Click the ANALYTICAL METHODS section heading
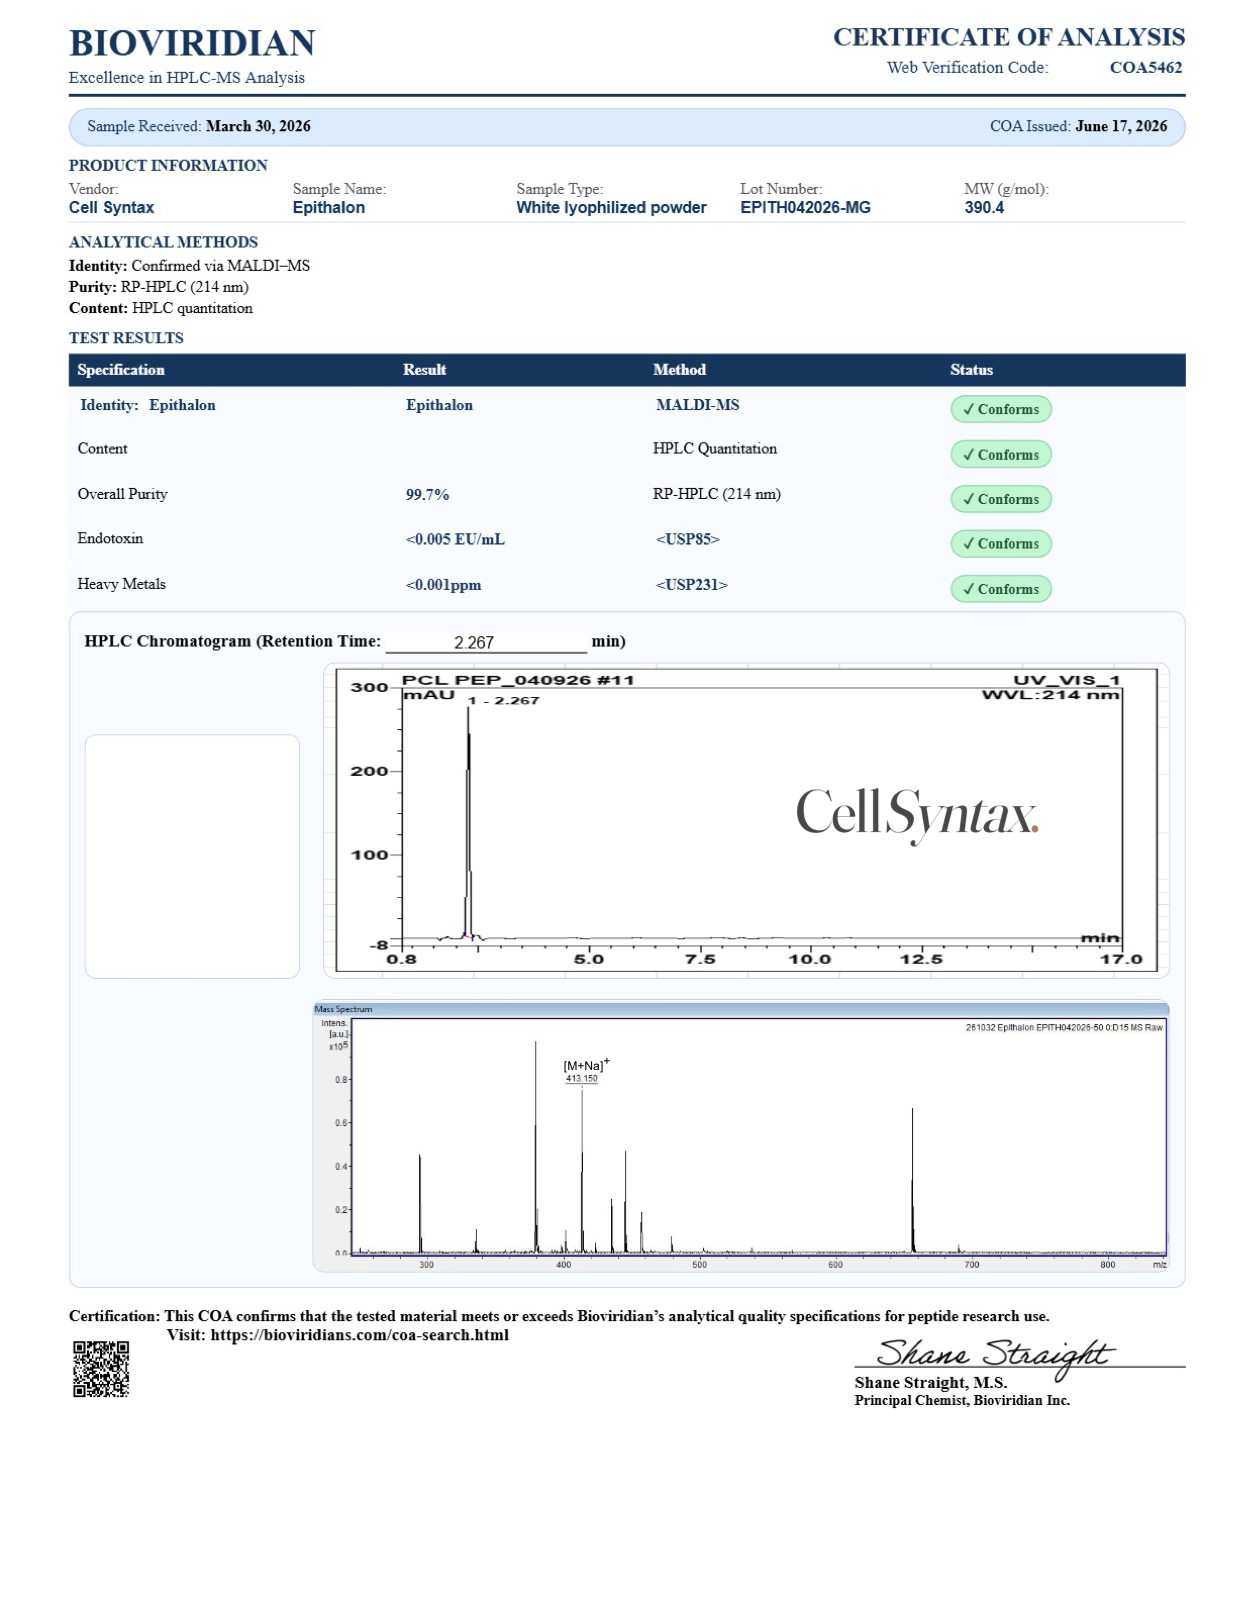Viewport: 1236px width, 1600px height. point(163,242)
